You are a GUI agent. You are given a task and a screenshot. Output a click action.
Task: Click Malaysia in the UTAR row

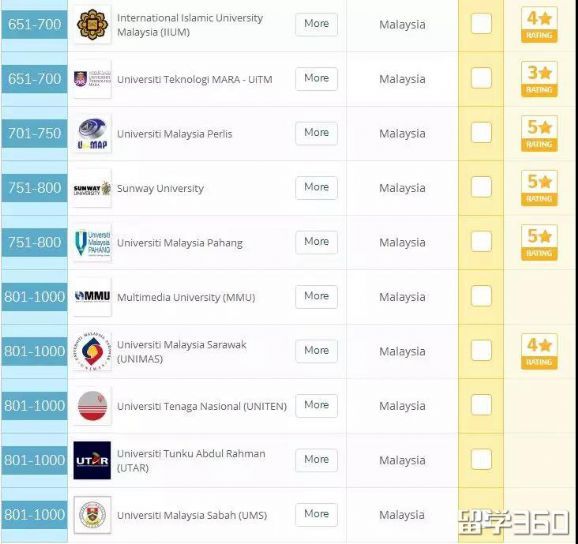(402, 461)
